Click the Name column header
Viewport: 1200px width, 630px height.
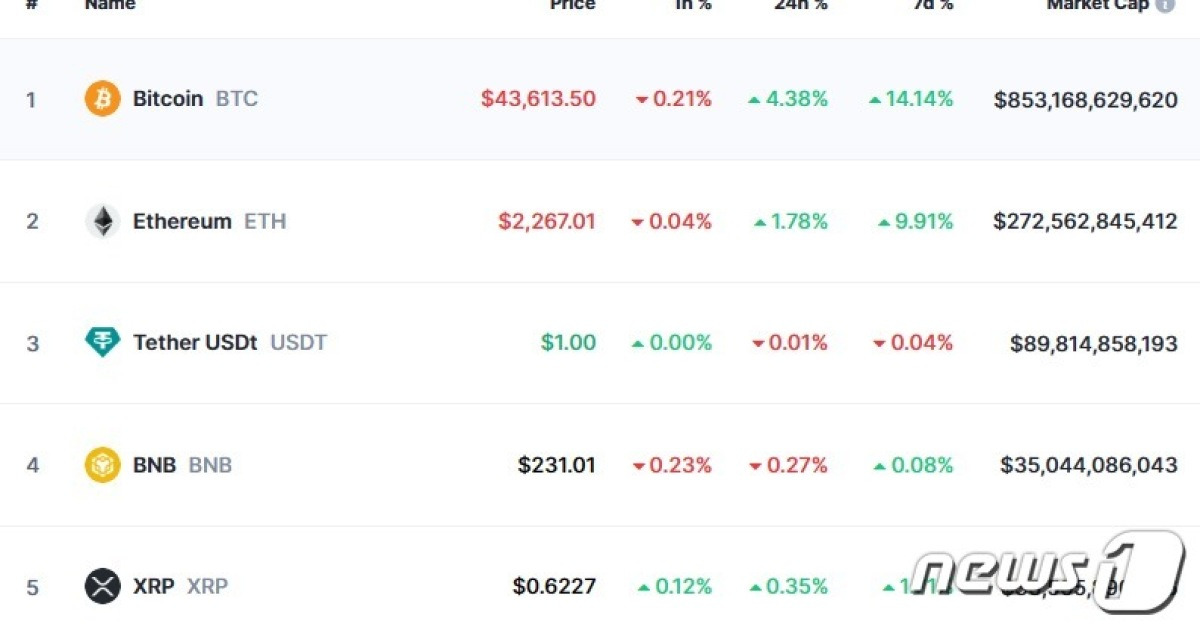coord(109,4)
